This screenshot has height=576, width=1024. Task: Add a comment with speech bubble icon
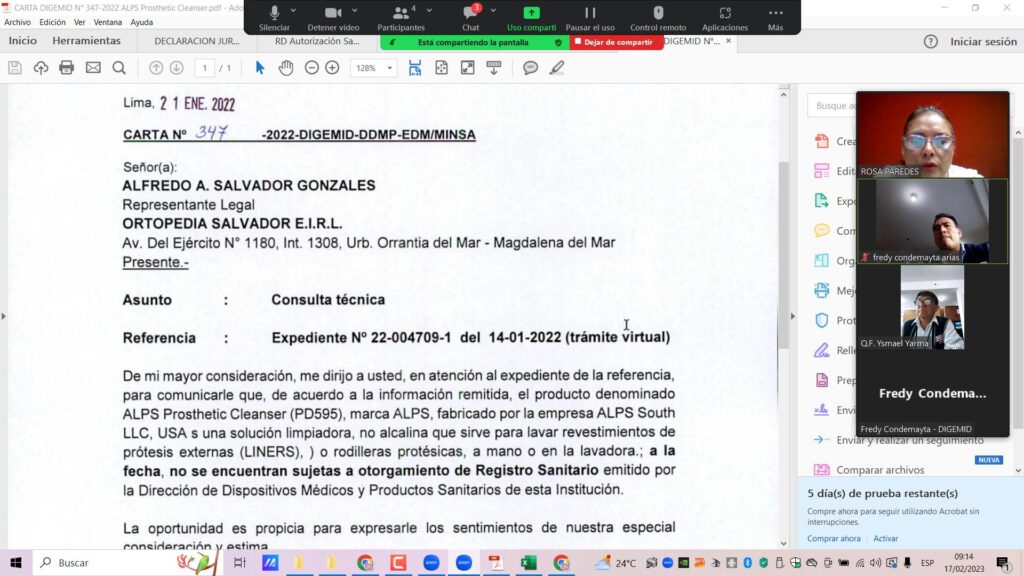point(530,67)
